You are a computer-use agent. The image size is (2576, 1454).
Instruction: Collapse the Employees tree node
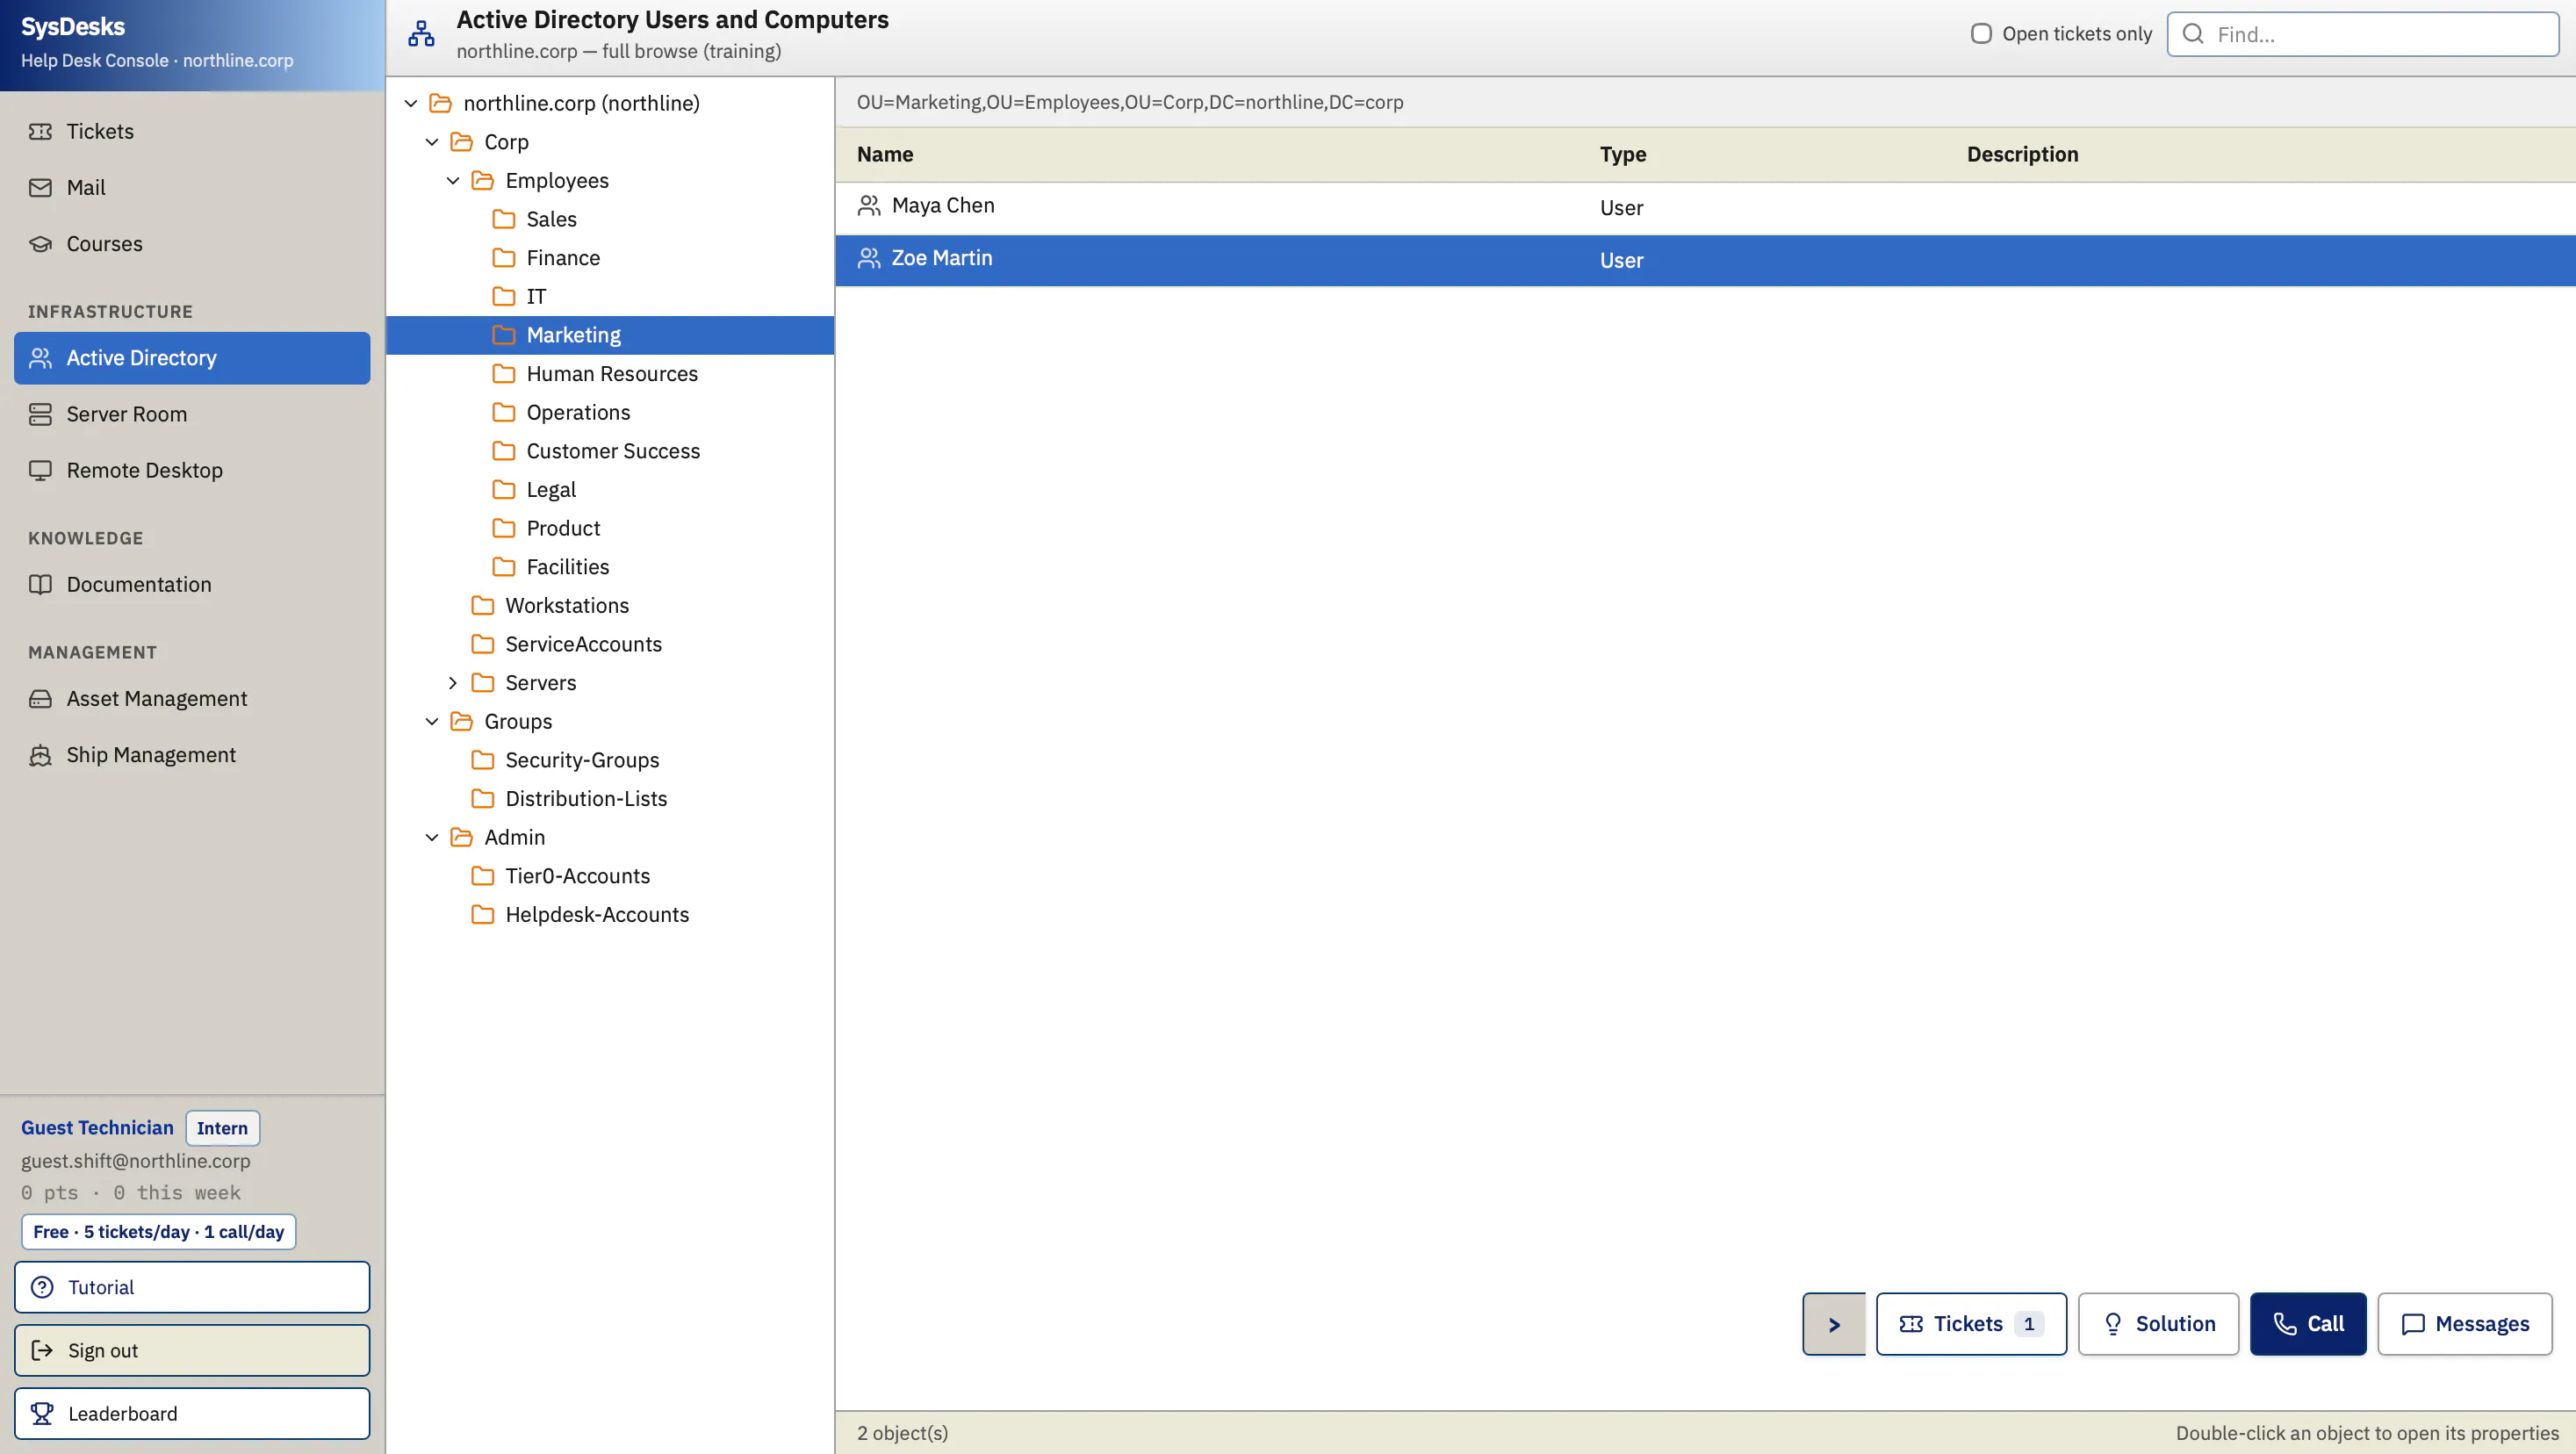[x=453, y=180]
